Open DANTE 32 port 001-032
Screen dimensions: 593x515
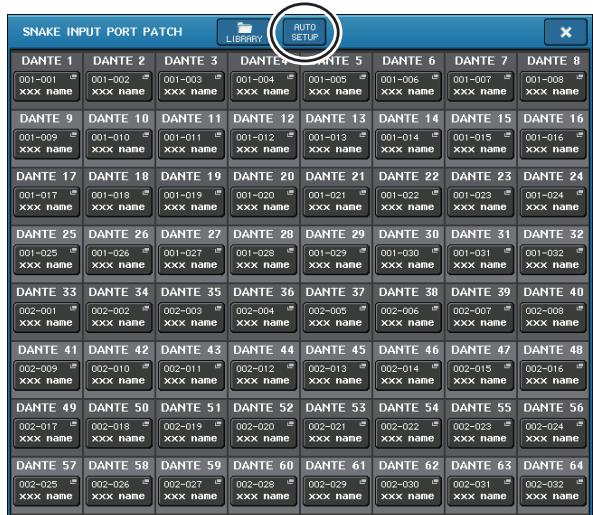click(553, 260)
